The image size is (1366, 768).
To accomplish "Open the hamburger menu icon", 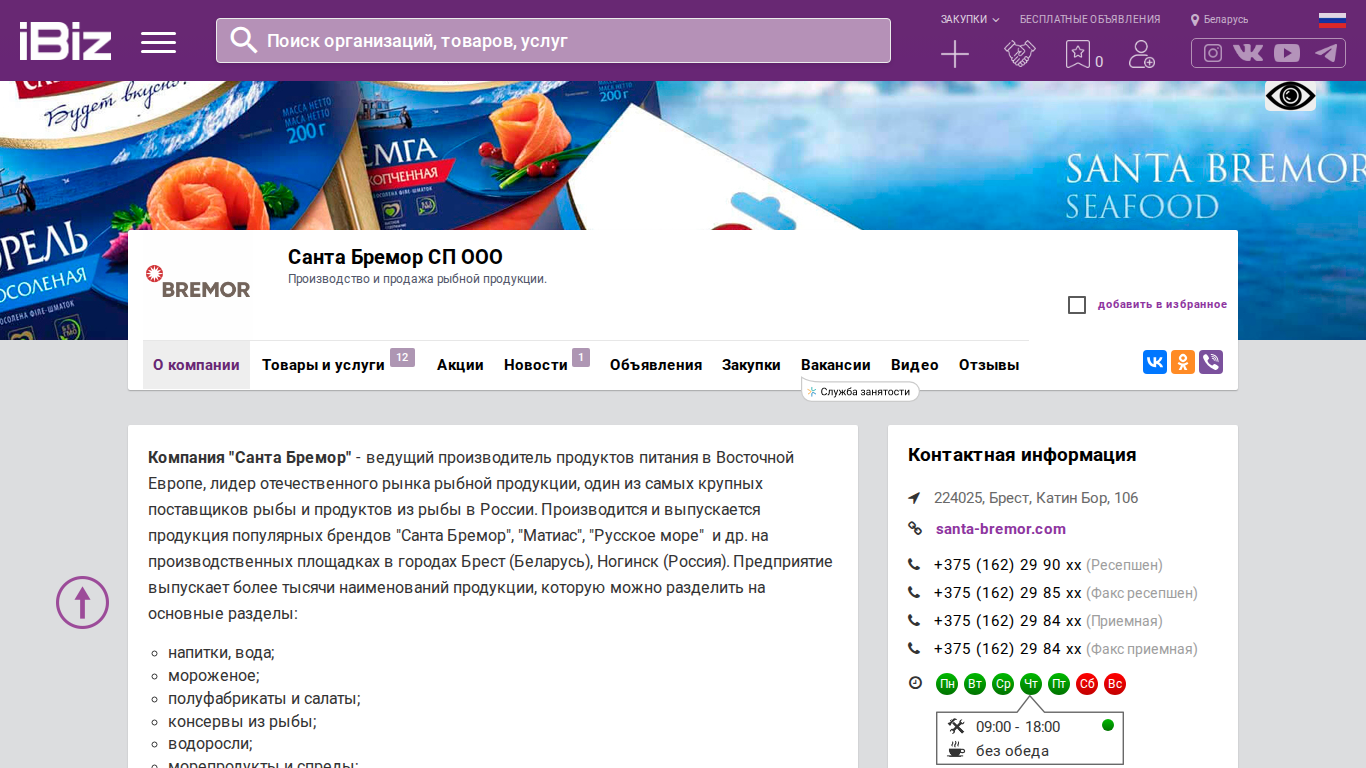I will tap(158, 42).
